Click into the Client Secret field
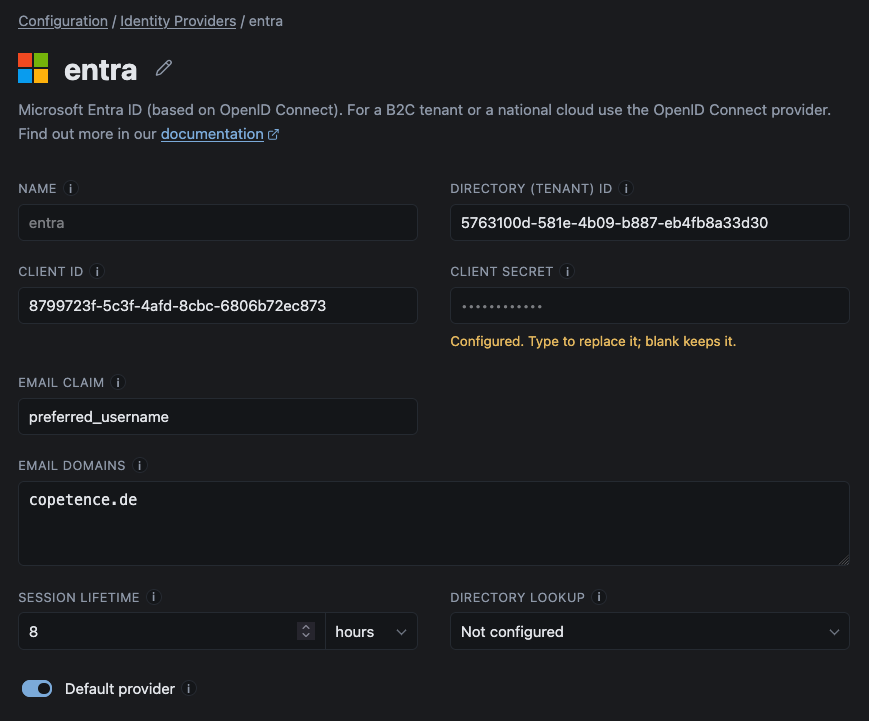 click(650, 305)
